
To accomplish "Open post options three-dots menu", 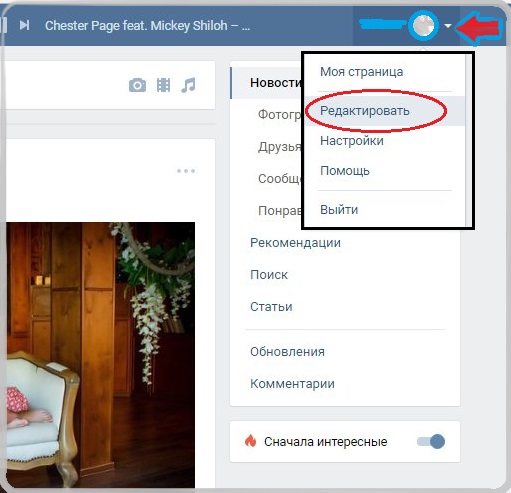I will (x=186, y=171).
